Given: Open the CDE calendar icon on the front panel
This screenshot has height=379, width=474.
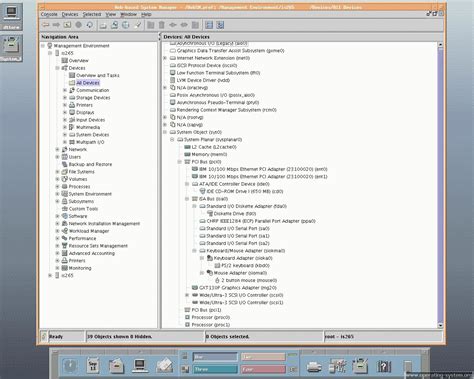Looking at the screenshot, I should pyautogui.click(x=93, y=366).
